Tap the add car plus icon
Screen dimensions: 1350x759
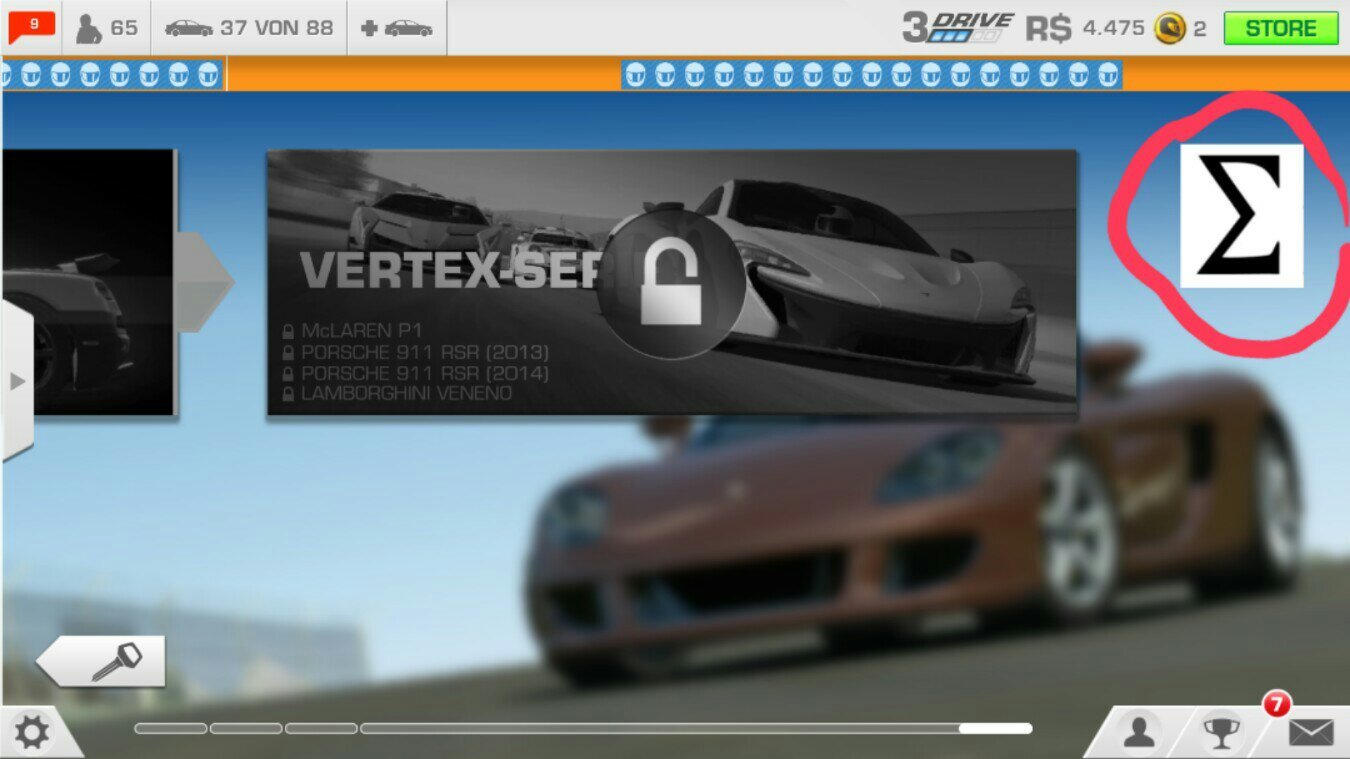click(397, 28)
